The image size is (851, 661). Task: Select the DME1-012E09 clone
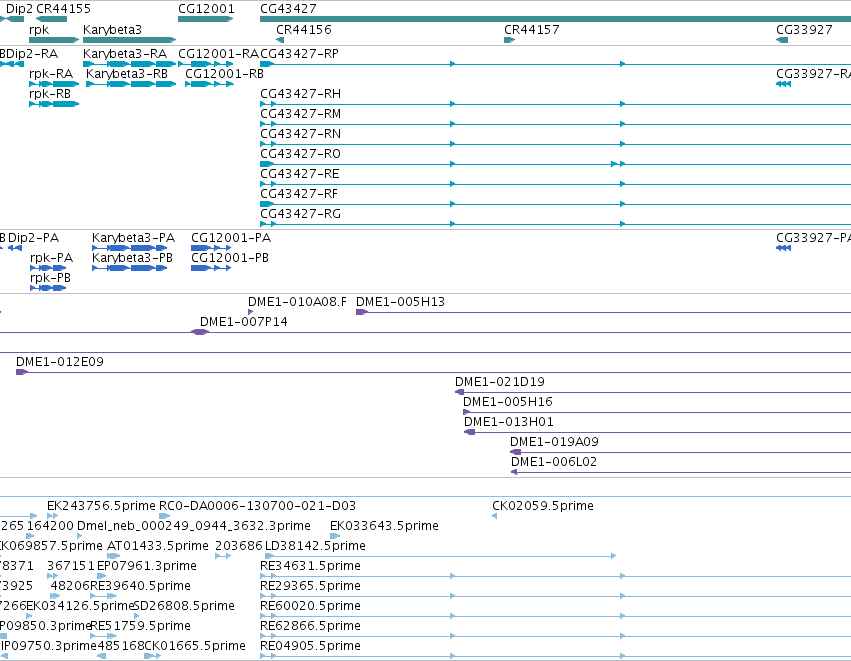60,363
